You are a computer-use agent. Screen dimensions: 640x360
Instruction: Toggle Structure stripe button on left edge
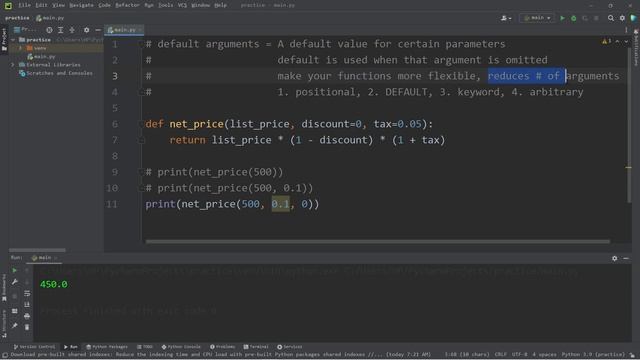(x=4, y=324)
